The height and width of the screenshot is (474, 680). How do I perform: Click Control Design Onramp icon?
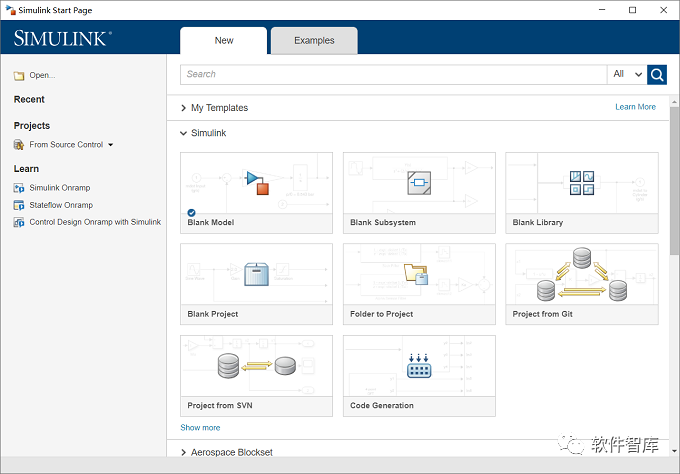[x=19, y=222]
